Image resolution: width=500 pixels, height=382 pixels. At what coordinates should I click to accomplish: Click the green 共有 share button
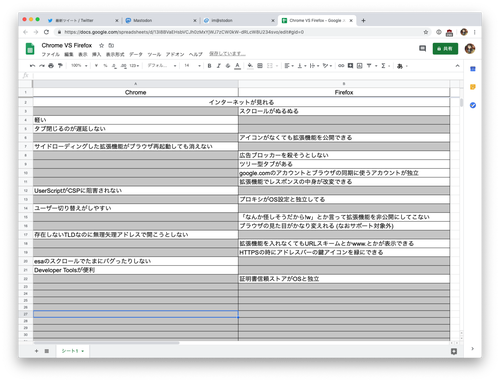pos(445,49)
